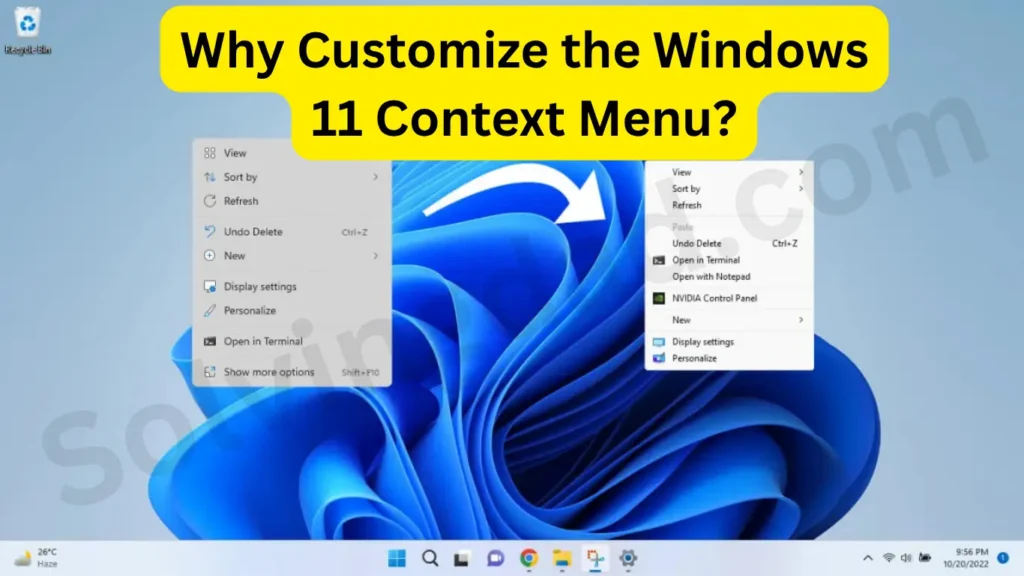Click grid View icon in left menu
The height and width of the screenshot is (576, 1024).
[x=210, y=153]
